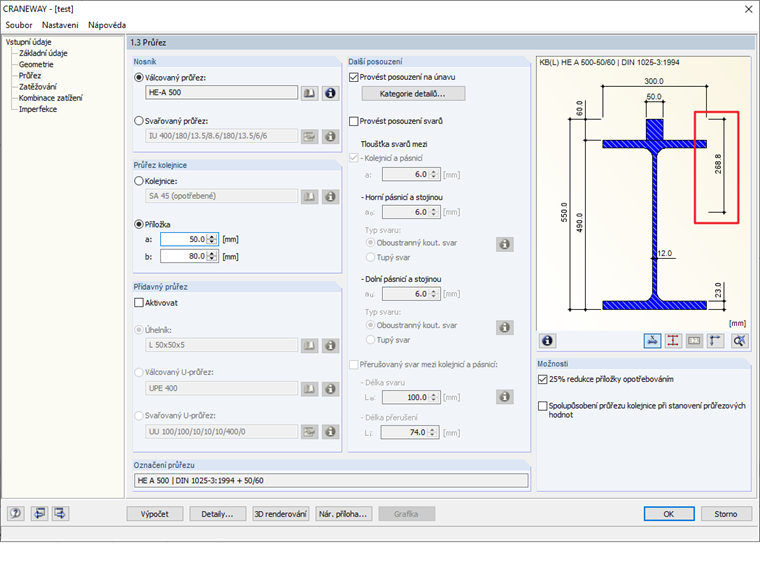Select Kombinace zatížení in navigator
The width and height of the screenshot is (760, 570).
click(x=50, y=98)
